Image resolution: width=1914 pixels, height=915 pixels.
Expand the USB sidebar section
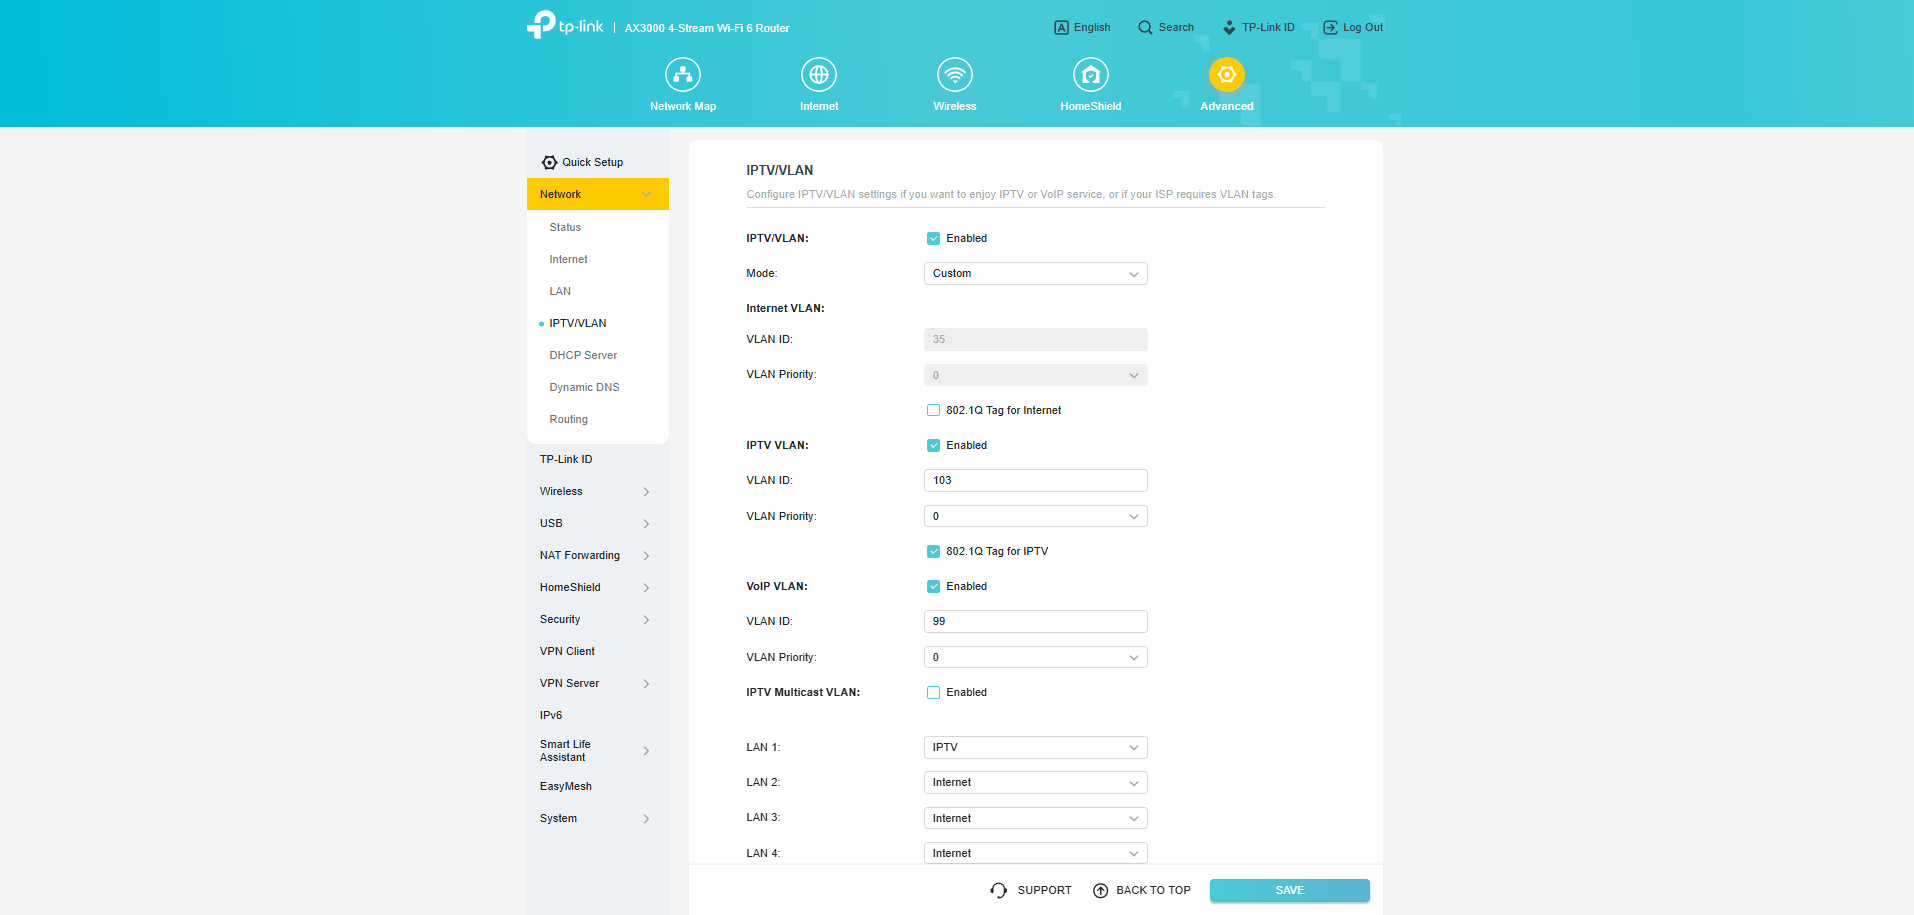598,523
